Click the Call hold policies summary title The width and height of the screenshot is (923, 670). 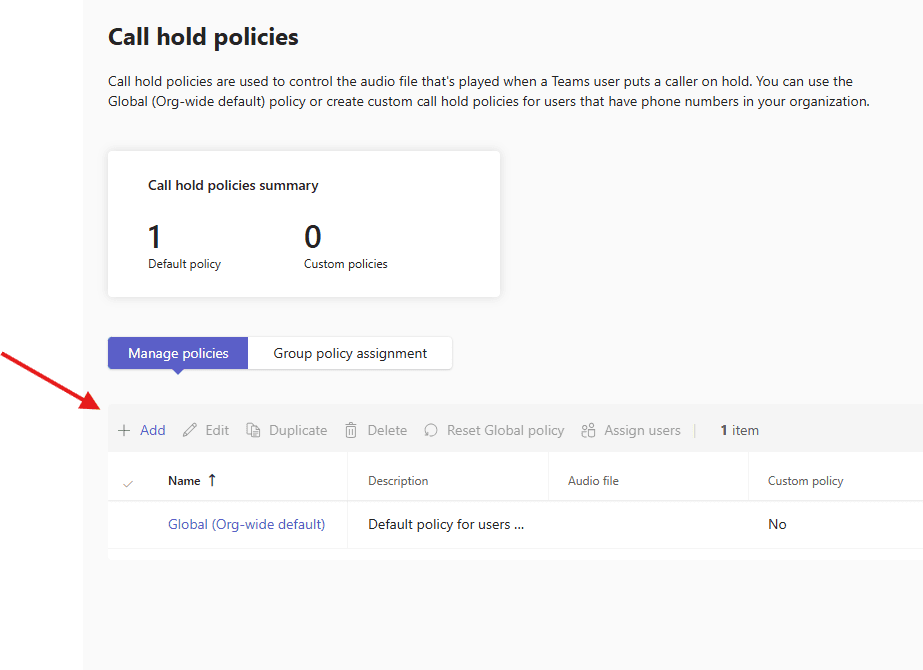233,185
